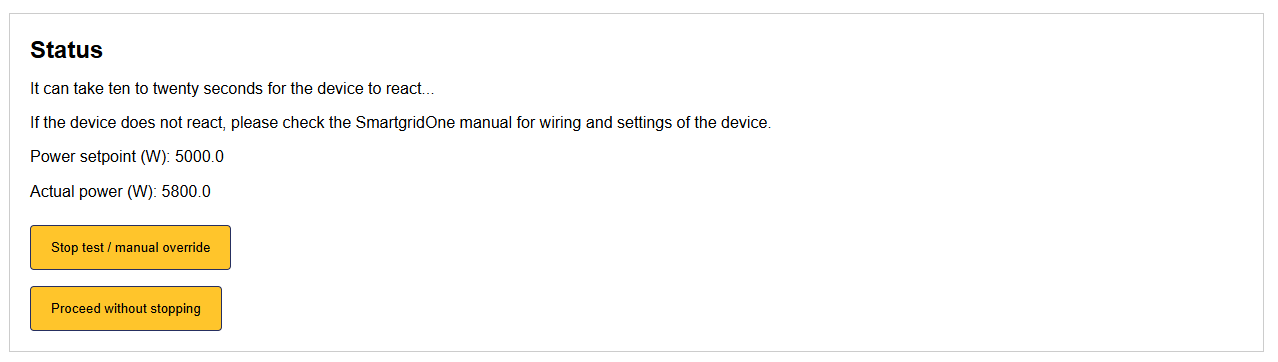1278x362 pixels.
Task: Click the 'Power setpoint (W):' label
Action: [x=100, y=157]
